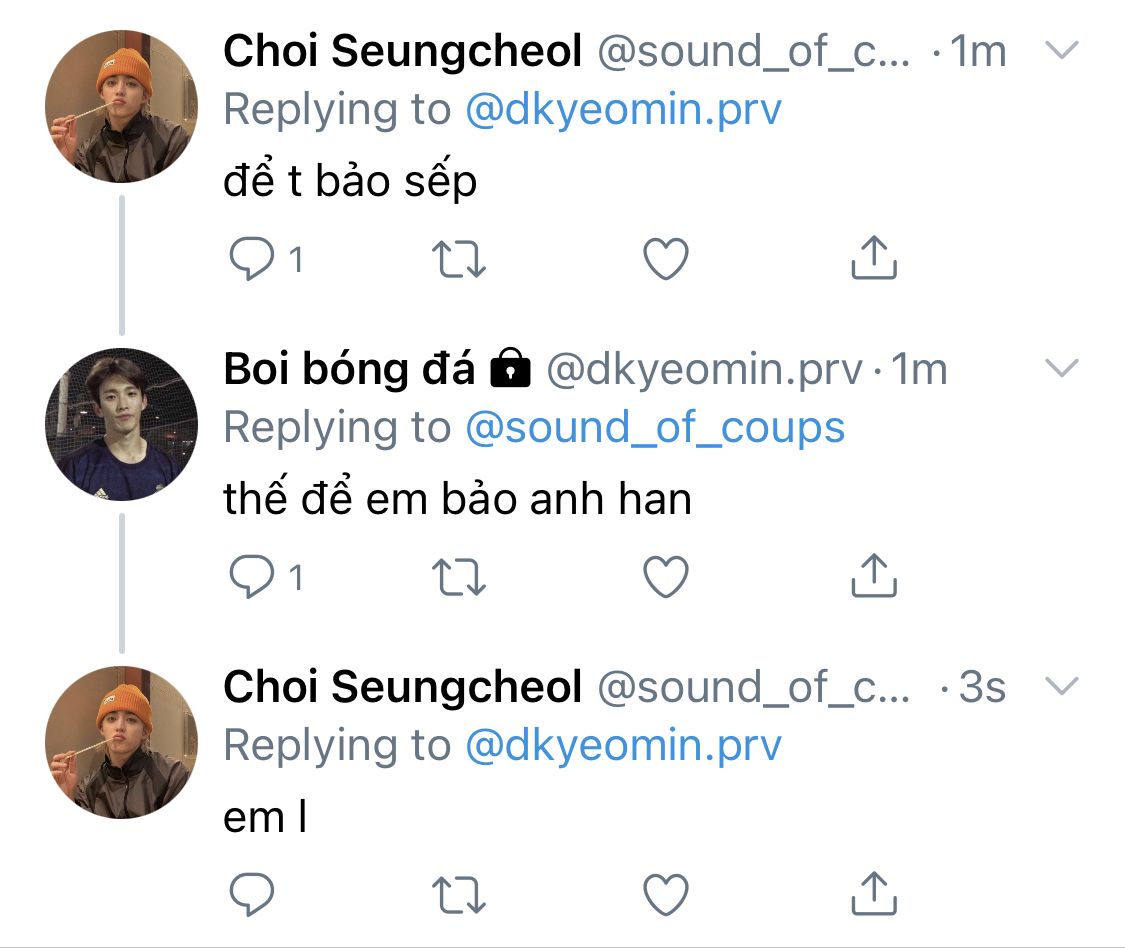Screen dimensions: 1125x948
Task: Open Choi Seungcheol avatar on top tweet
Action: (122, 106)
